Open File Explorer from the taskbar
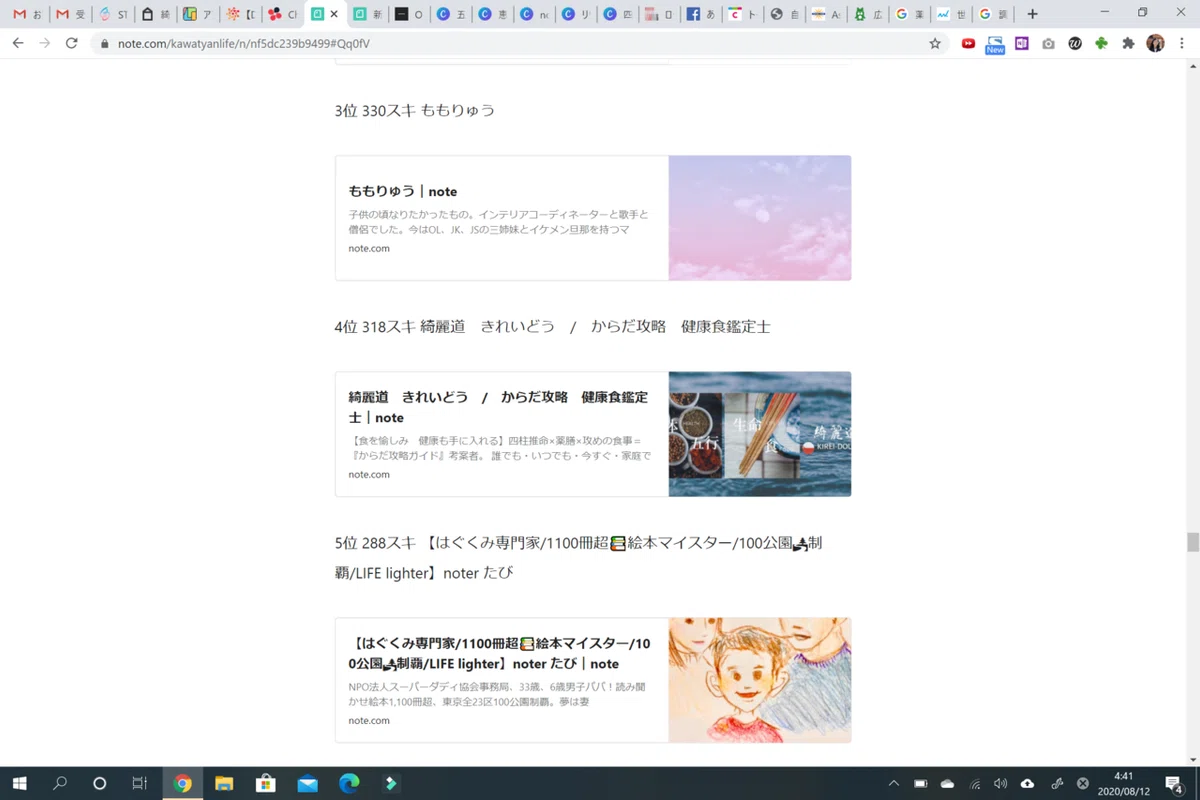The width and height of the screenshot is (1200, 800). tap(224, 783)
